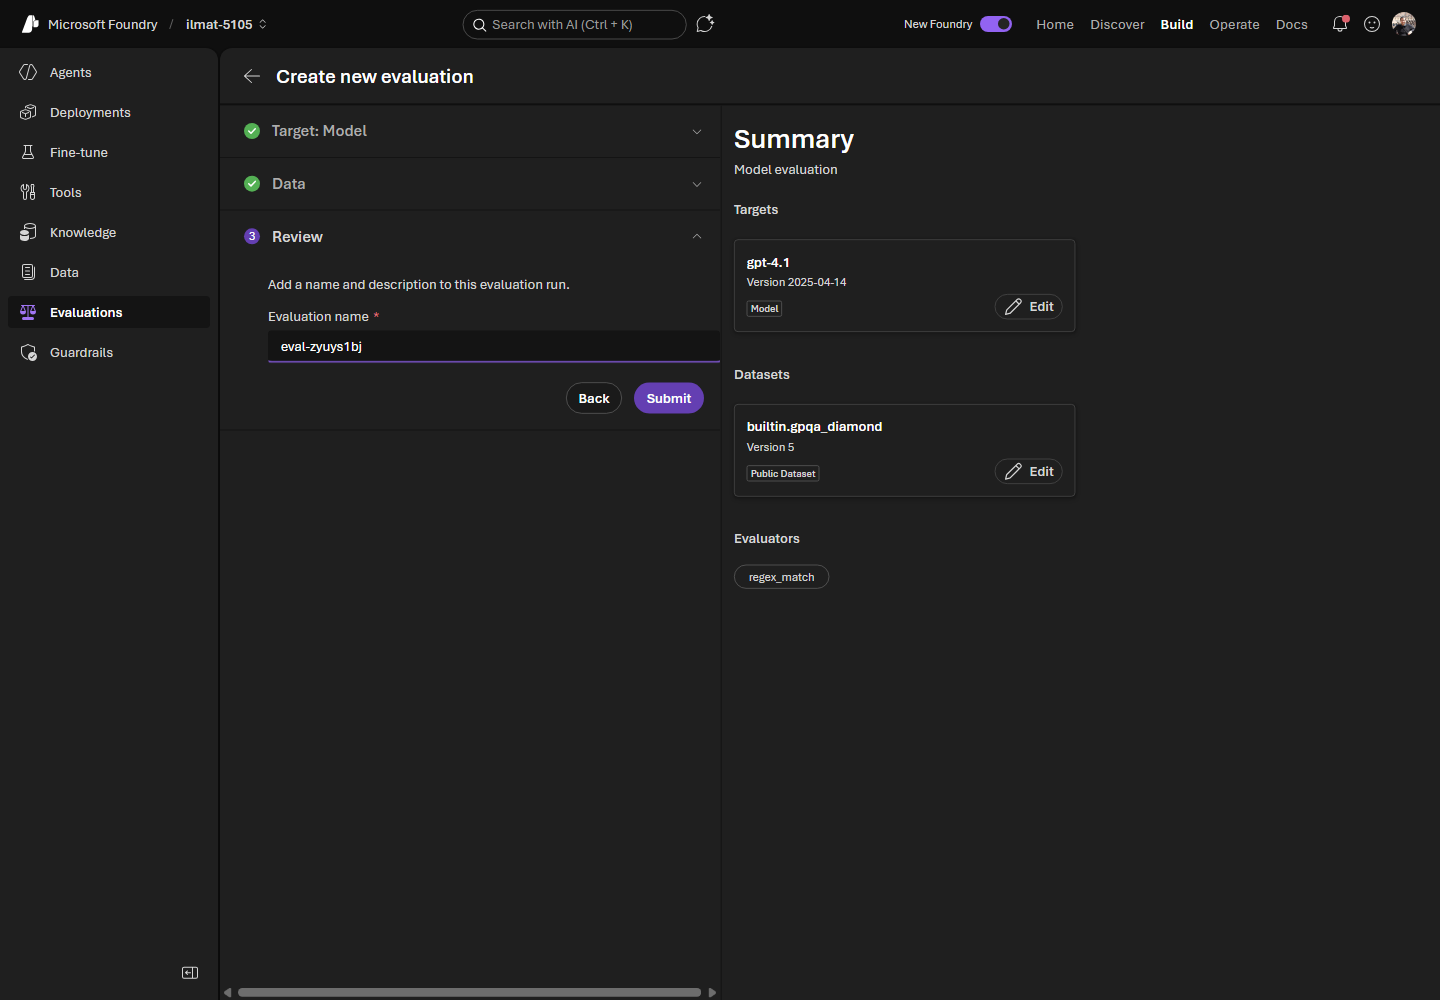1440x1000 pixels.
Task: Collapse the sidebar with the panel icon
Action: click(190, 973)
